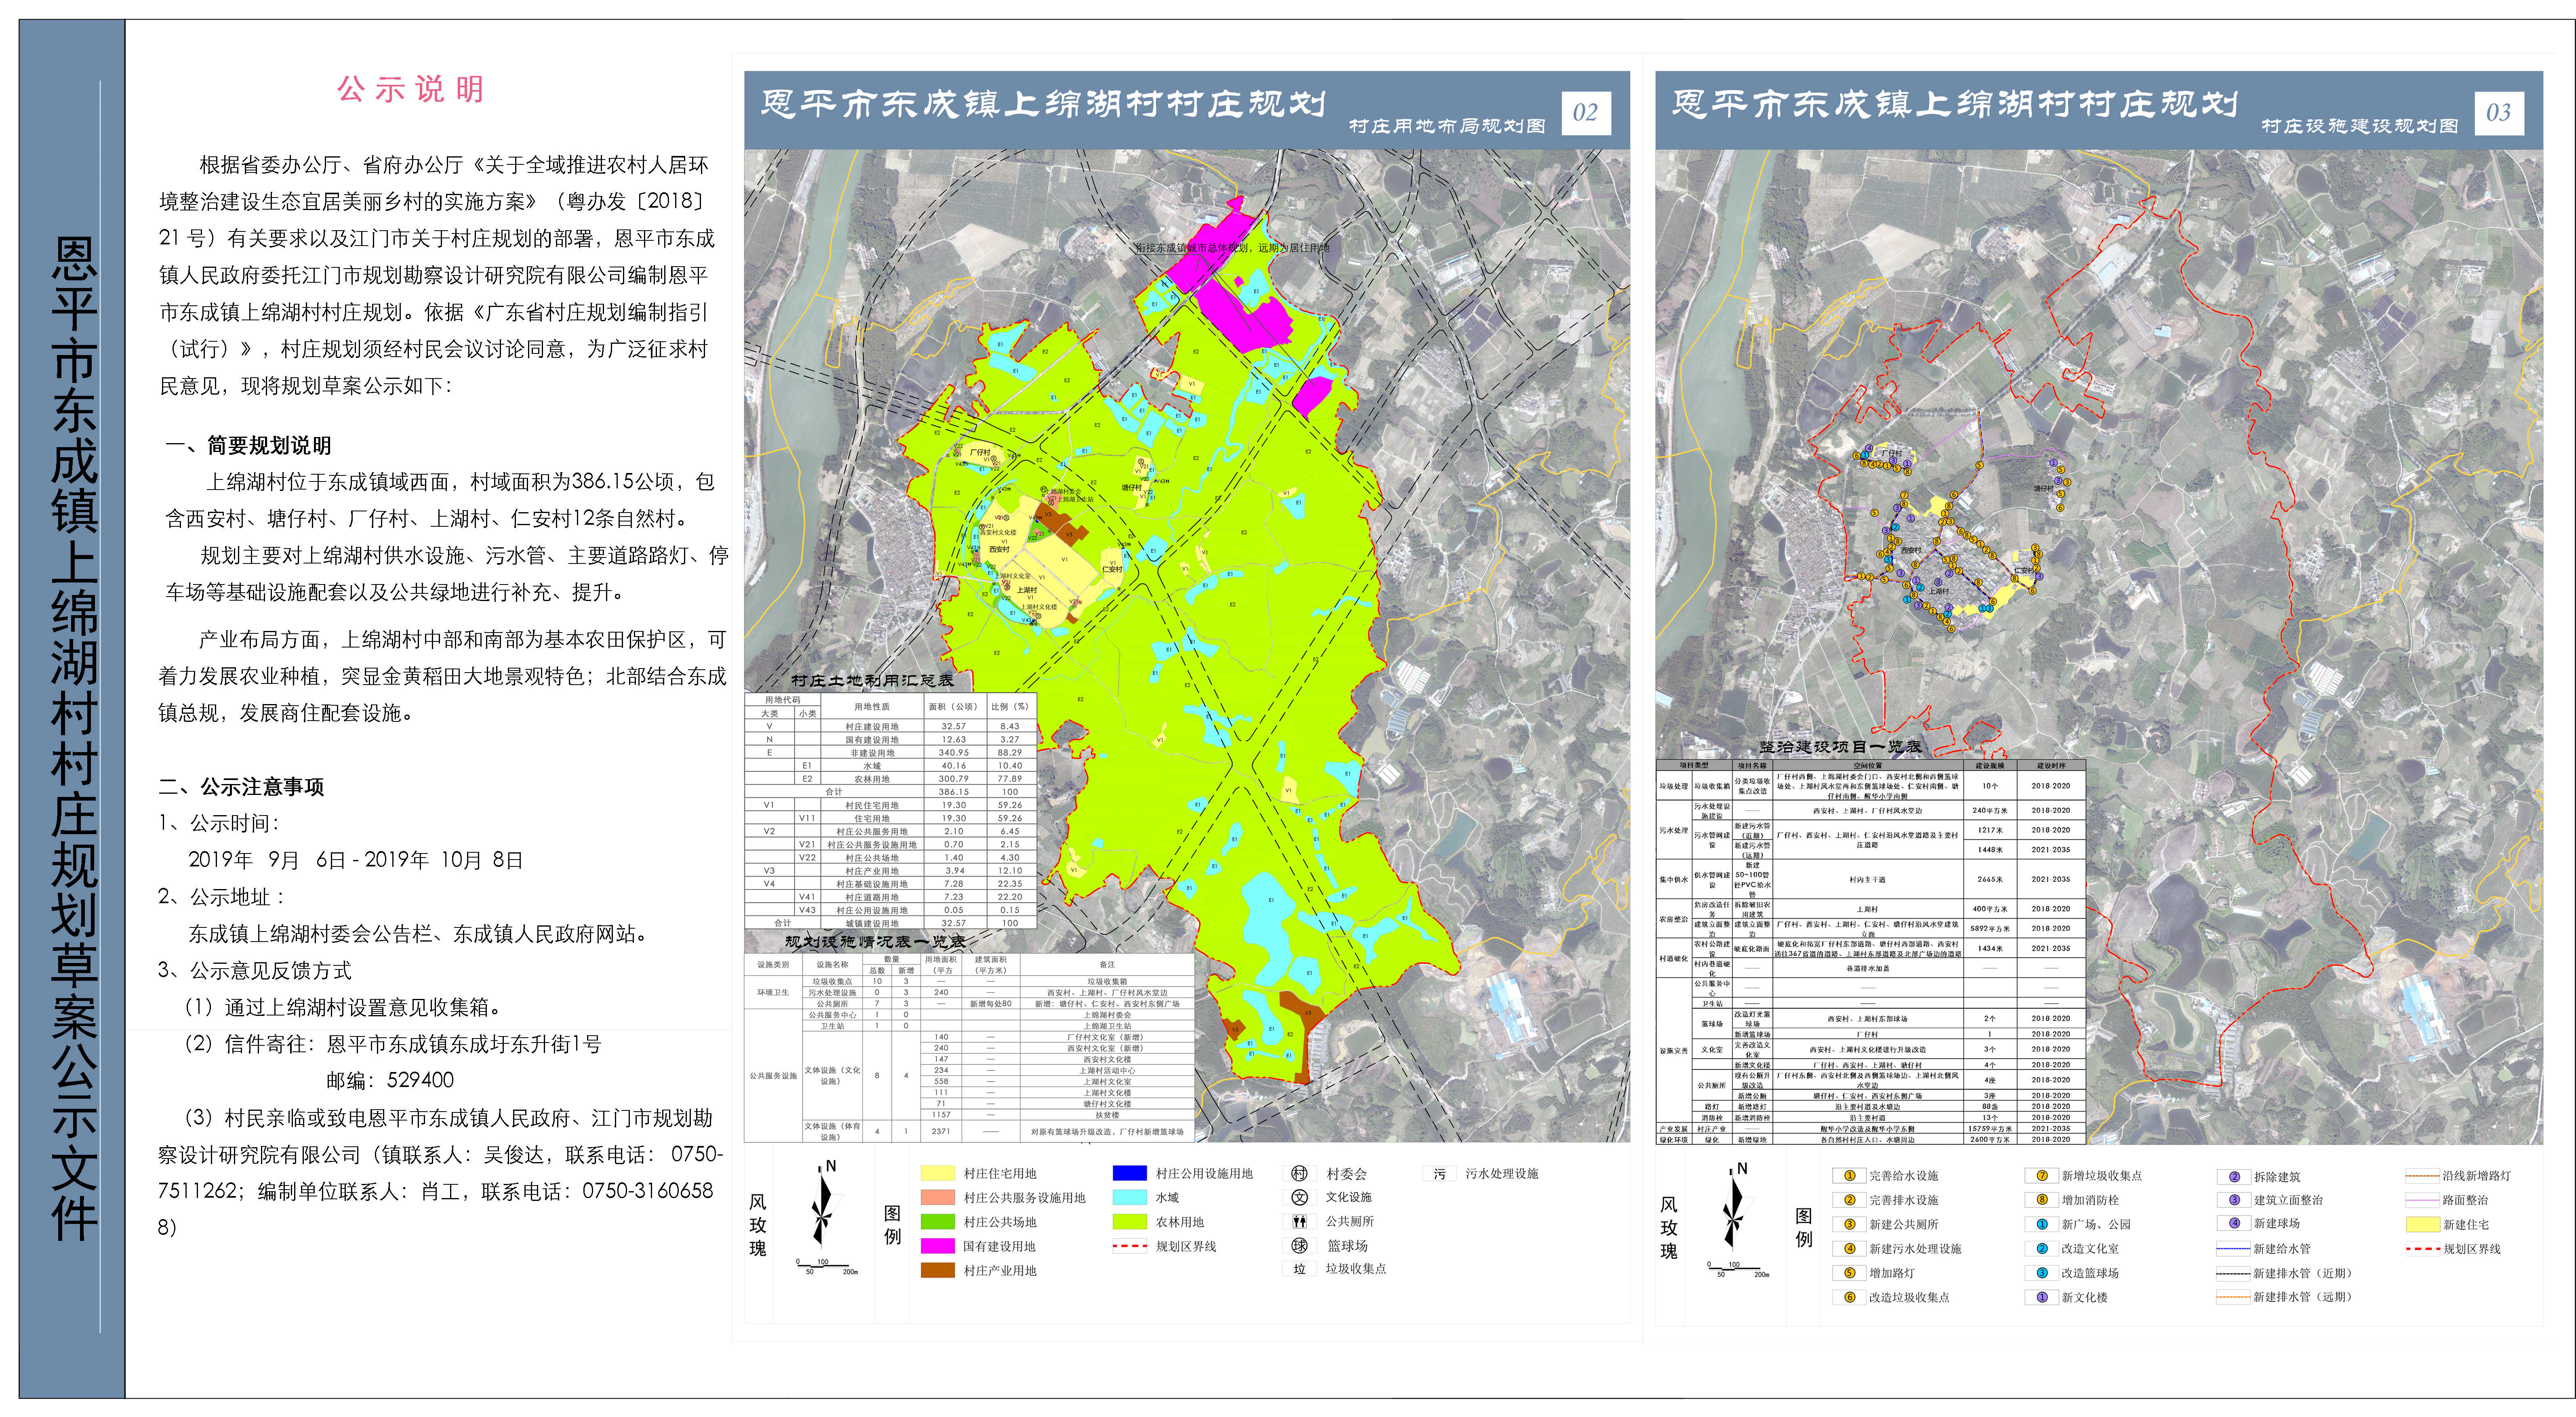Click the 图例 label on map 02
Image resolution: width=2576 pixels, height=1417 pixels.
[x=892, y=1225]
